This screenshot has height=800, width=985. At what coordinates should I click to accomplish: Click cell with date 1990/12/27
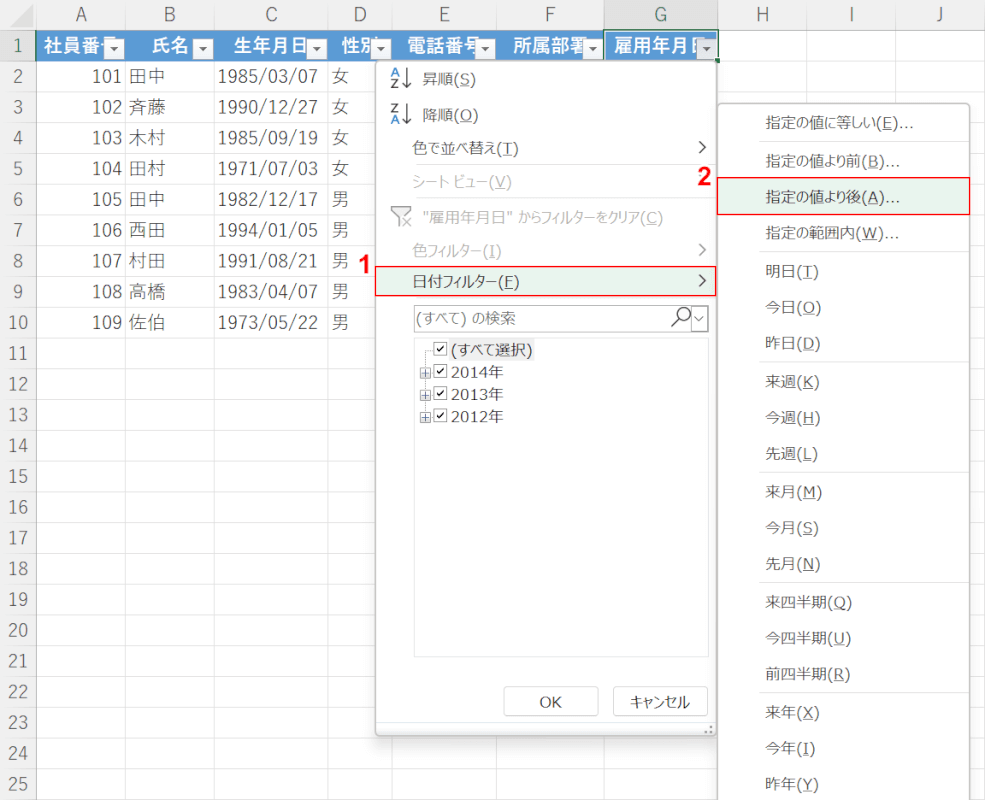coord(271,107)
